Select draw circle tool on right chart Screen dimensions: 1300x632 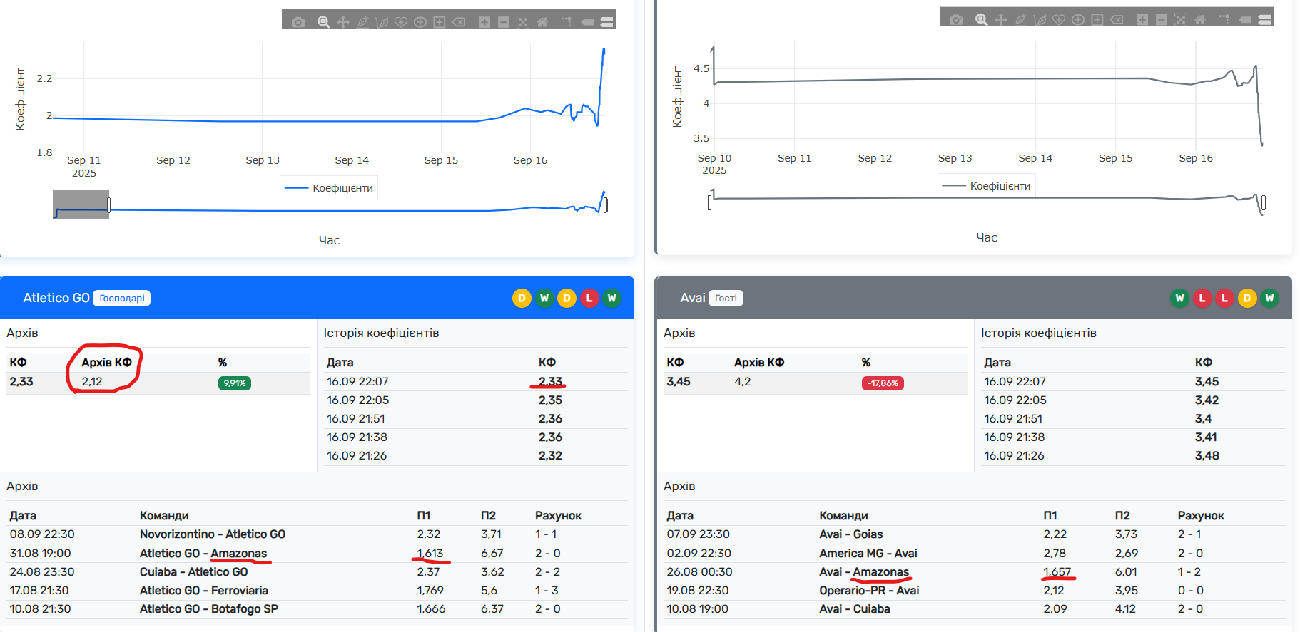(x=1076, y=18)
